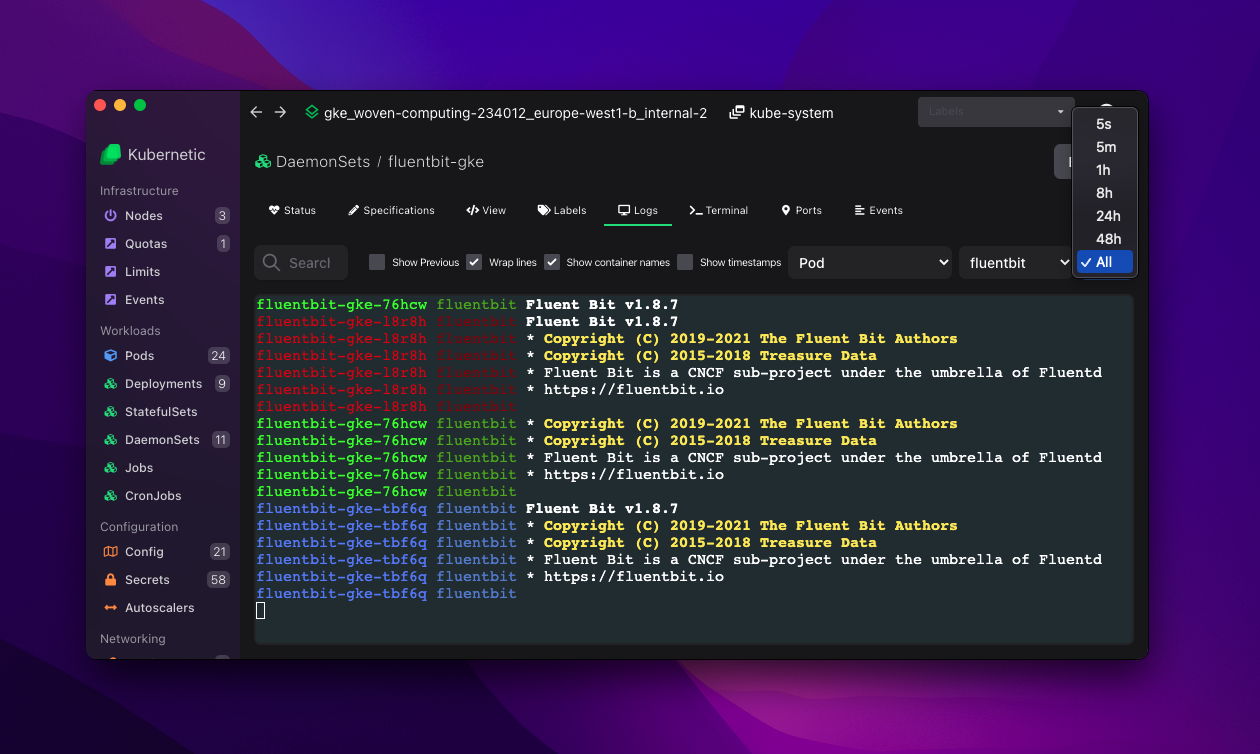Screen dimensions: 1260x754
Task: Click the Pods count badge 24
Action: [218, 356]
